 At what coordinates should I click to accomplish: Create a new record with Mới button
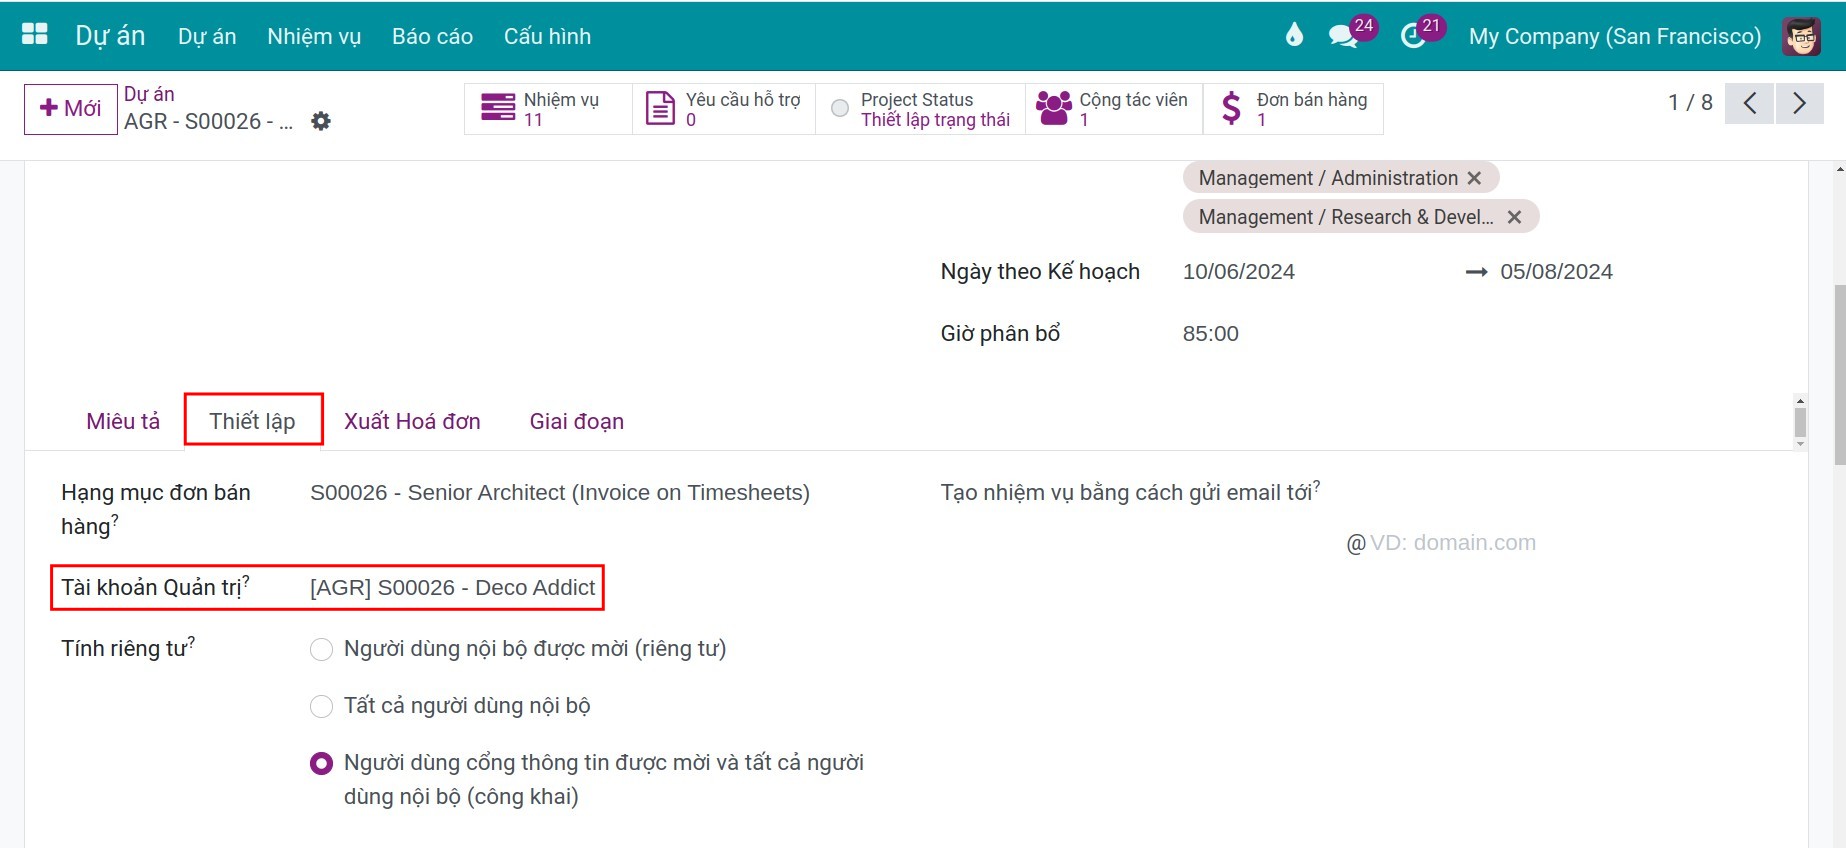tap(70, 108)
